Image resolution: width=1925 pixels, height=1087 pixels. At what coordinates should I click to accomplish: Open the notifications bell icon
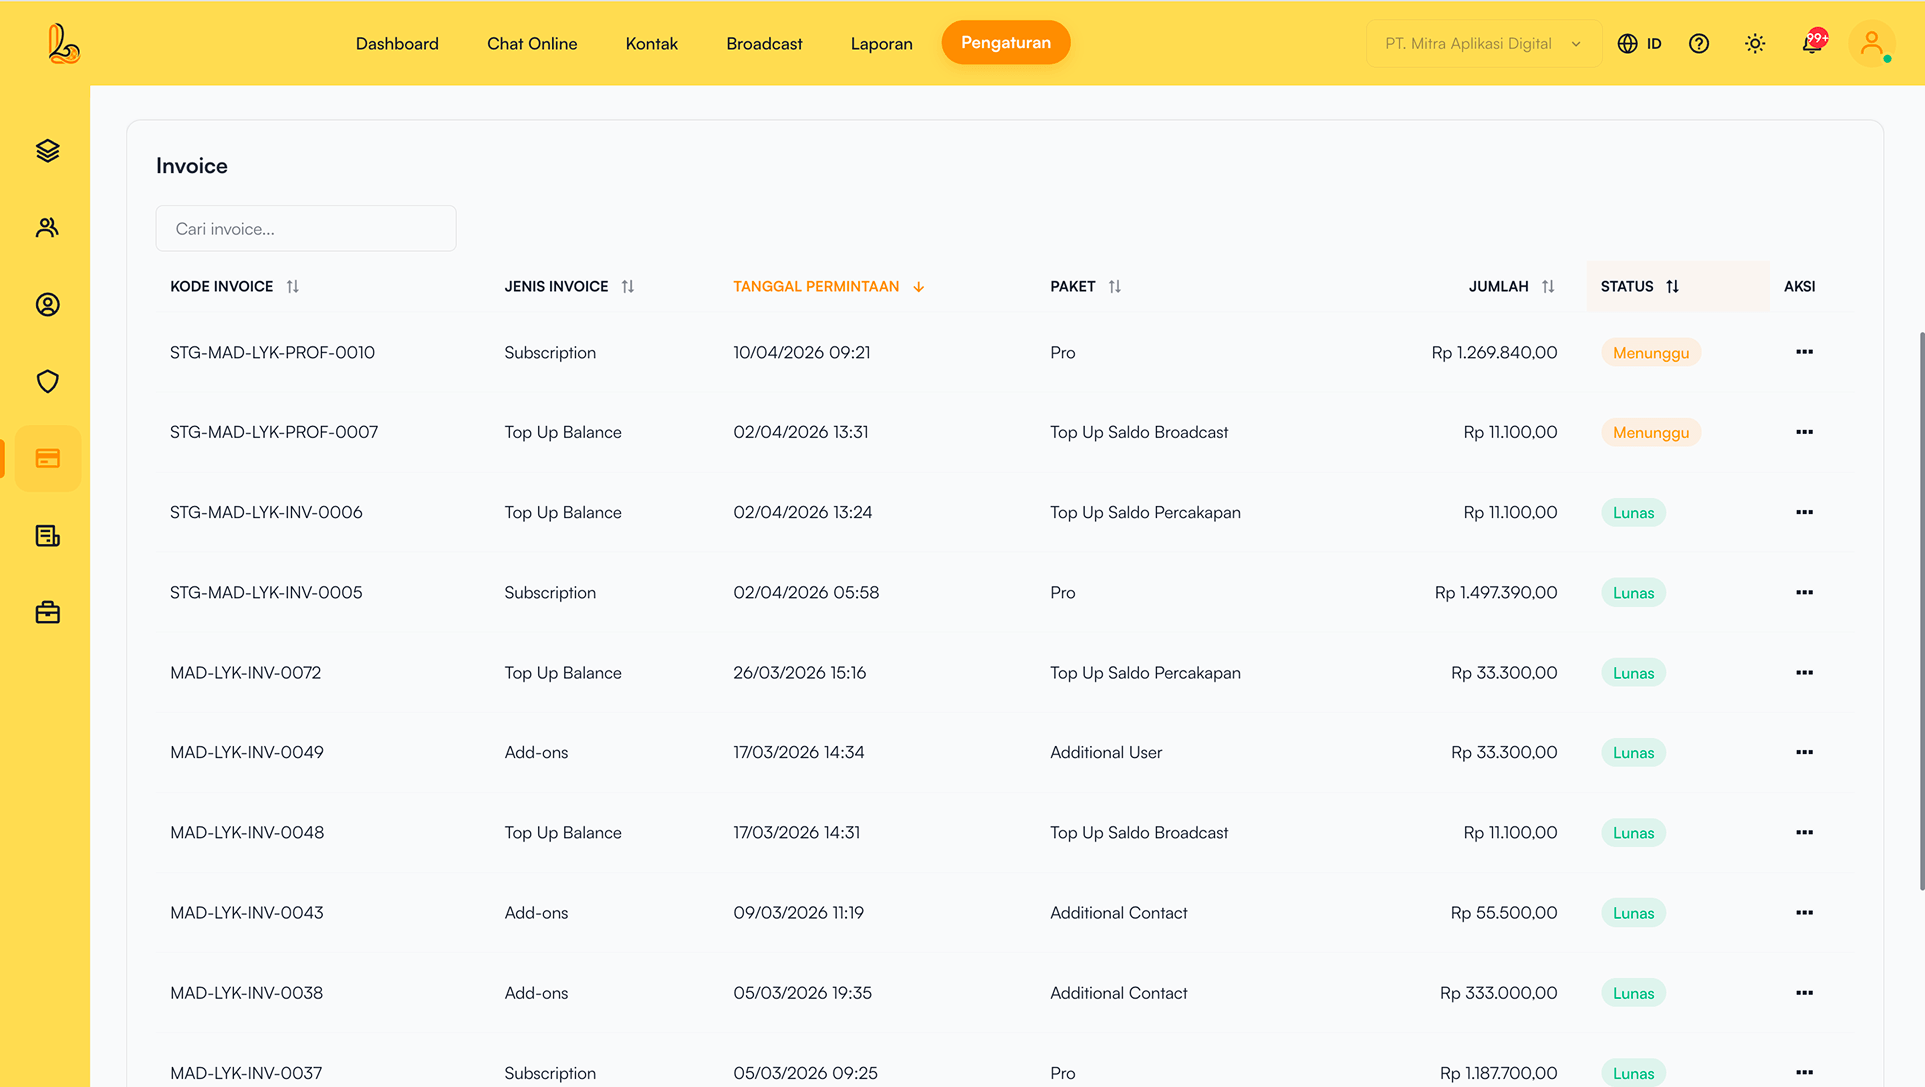coord(1812,43)
